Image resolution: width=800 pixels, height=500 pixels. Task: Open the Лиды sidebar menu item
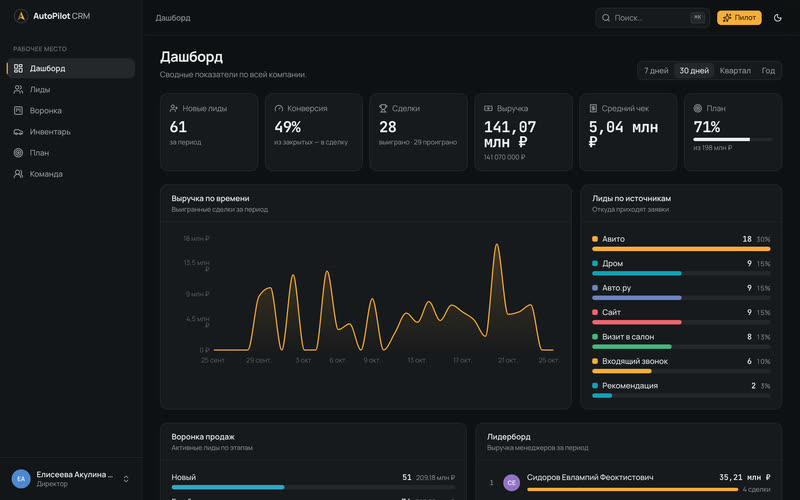(71, 89)
